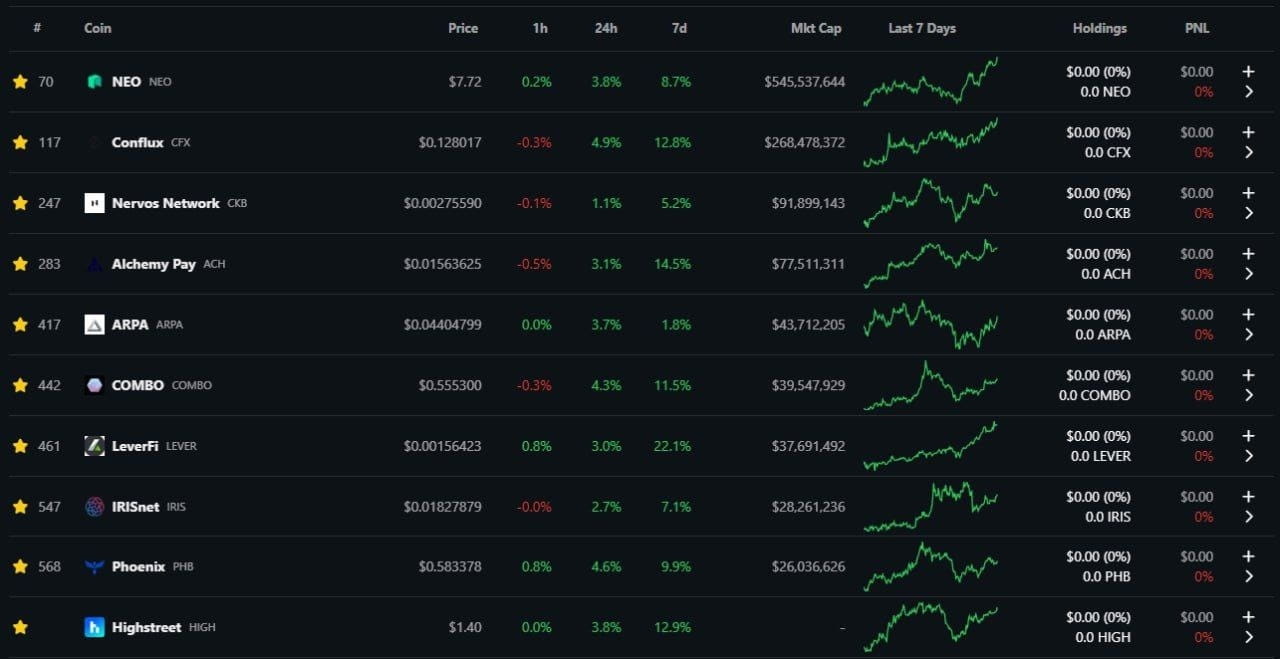Click LeverFi 7d value 22.1%
Screen dimensions: 1280x659
click(x=672, y=446)
